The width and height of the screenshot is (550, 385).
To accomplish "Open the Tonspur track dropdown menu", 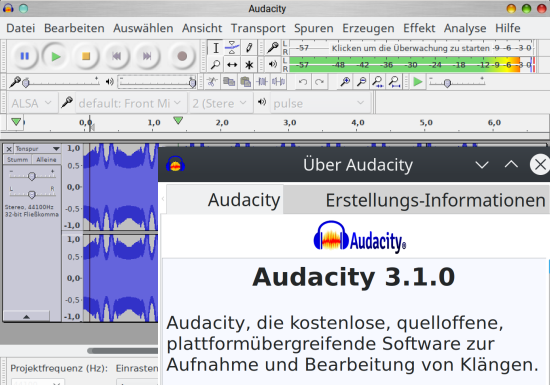I will 38,149.
